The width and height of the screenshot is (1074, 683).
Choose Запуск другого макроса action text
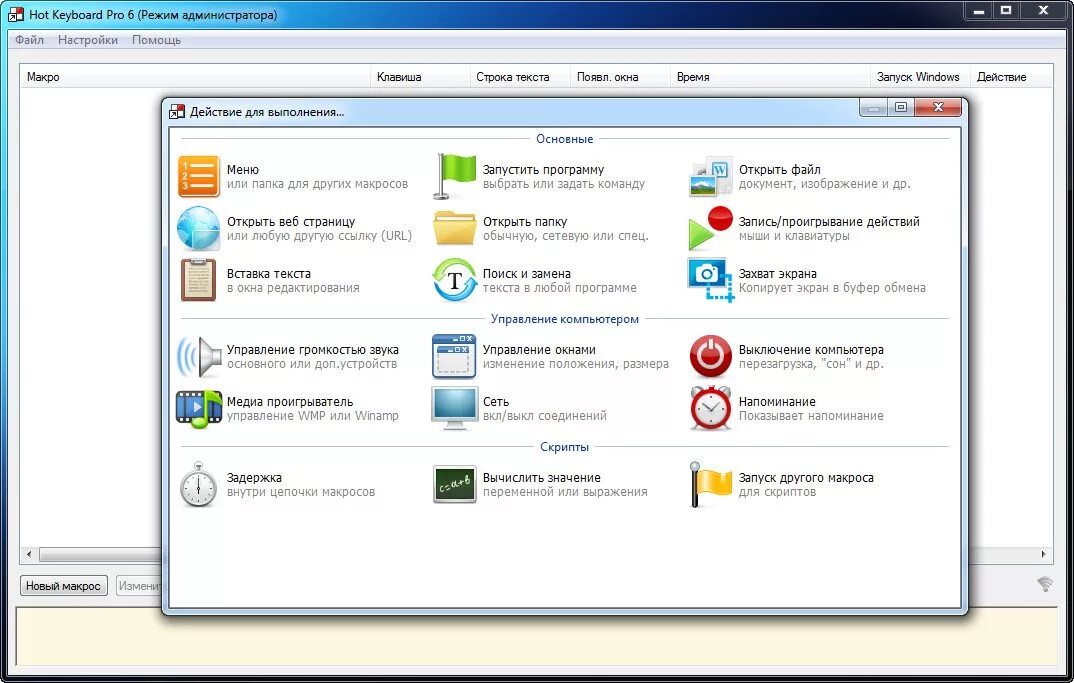(x=806, y=477)
